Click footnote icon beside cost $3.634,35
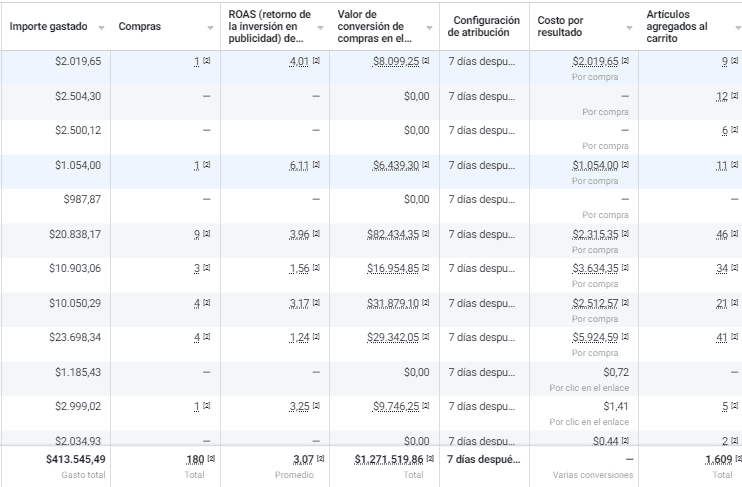 [x=625, y=268]
